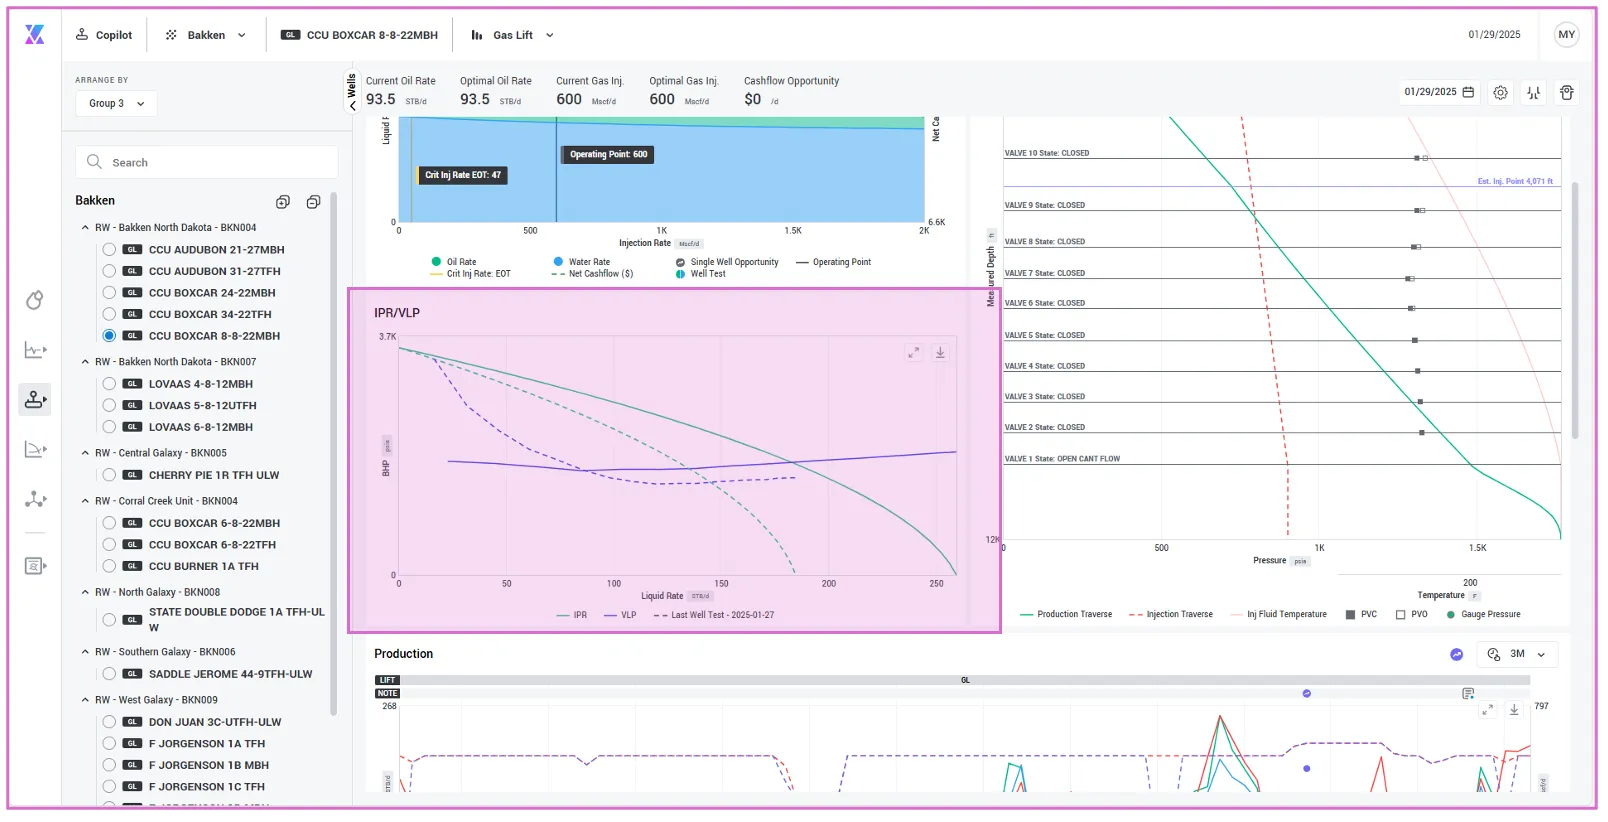Open the Gas Lift module dropdown
Viewport: 1608px width, 822px height.
(512, 35)
